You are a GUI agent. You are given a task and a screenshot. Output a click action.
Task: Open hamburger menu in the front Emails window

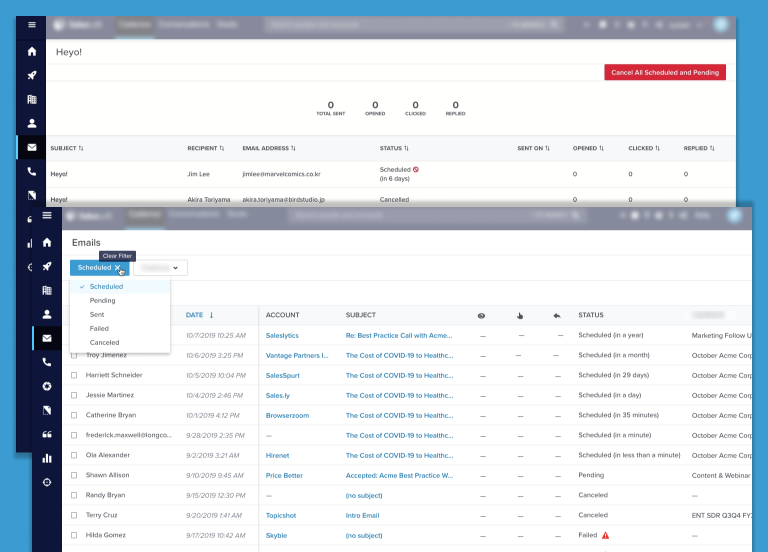[x=47, y=215]
